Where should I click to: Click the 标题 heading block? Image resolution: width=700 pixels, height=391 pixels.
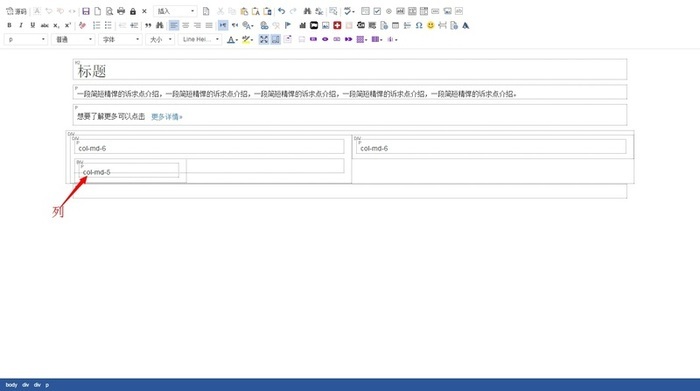coord(350,70)
